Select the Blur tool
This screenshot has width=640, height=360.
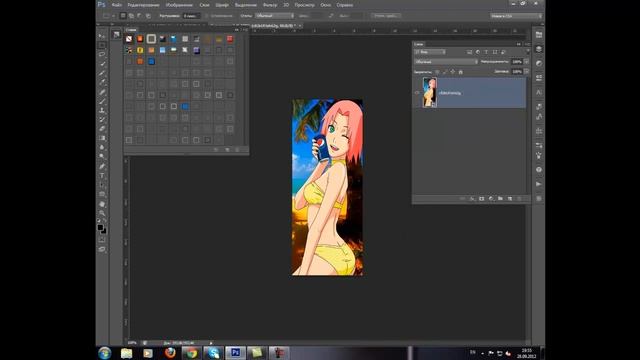click(x=102, y=148)
